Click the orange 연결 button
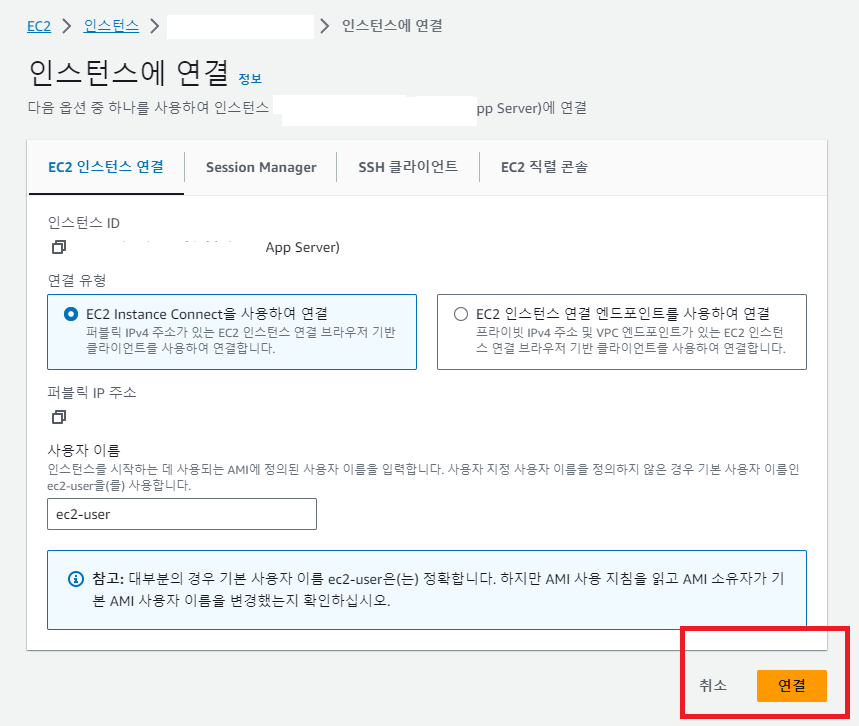The height and width of the screenshot is (726, 859). [792, 685]
